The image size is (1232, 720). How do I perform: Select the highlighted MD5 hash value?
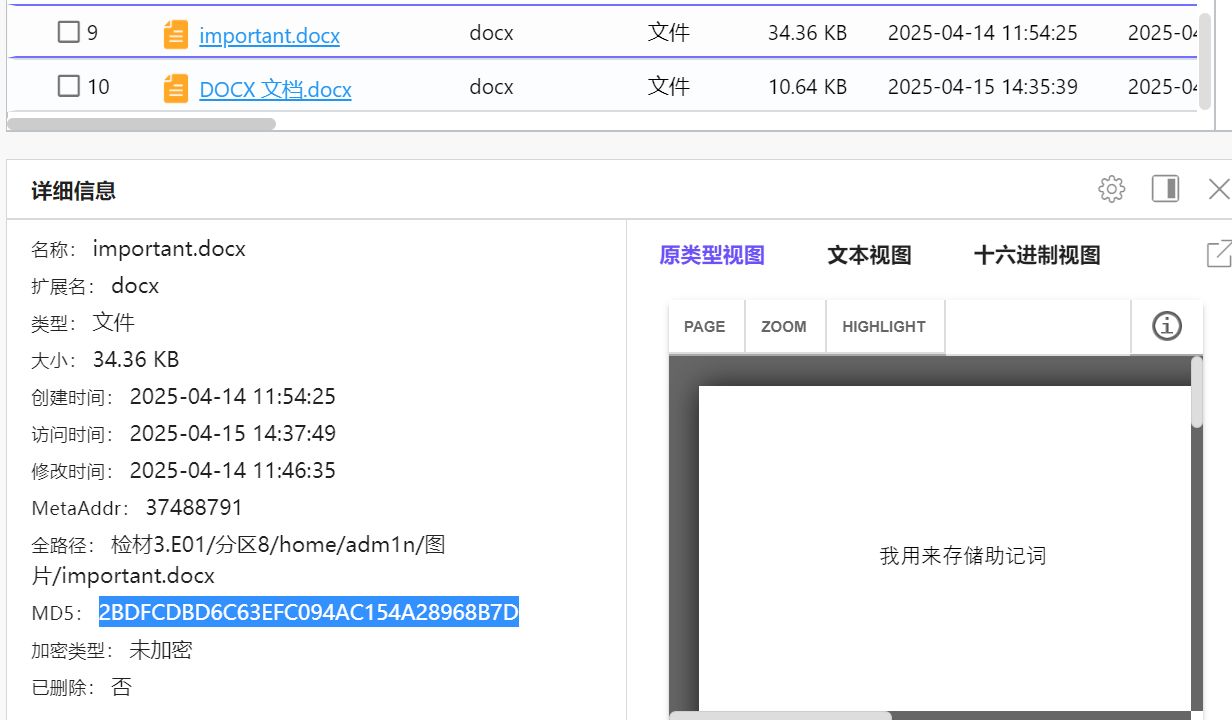coord(308,612)
